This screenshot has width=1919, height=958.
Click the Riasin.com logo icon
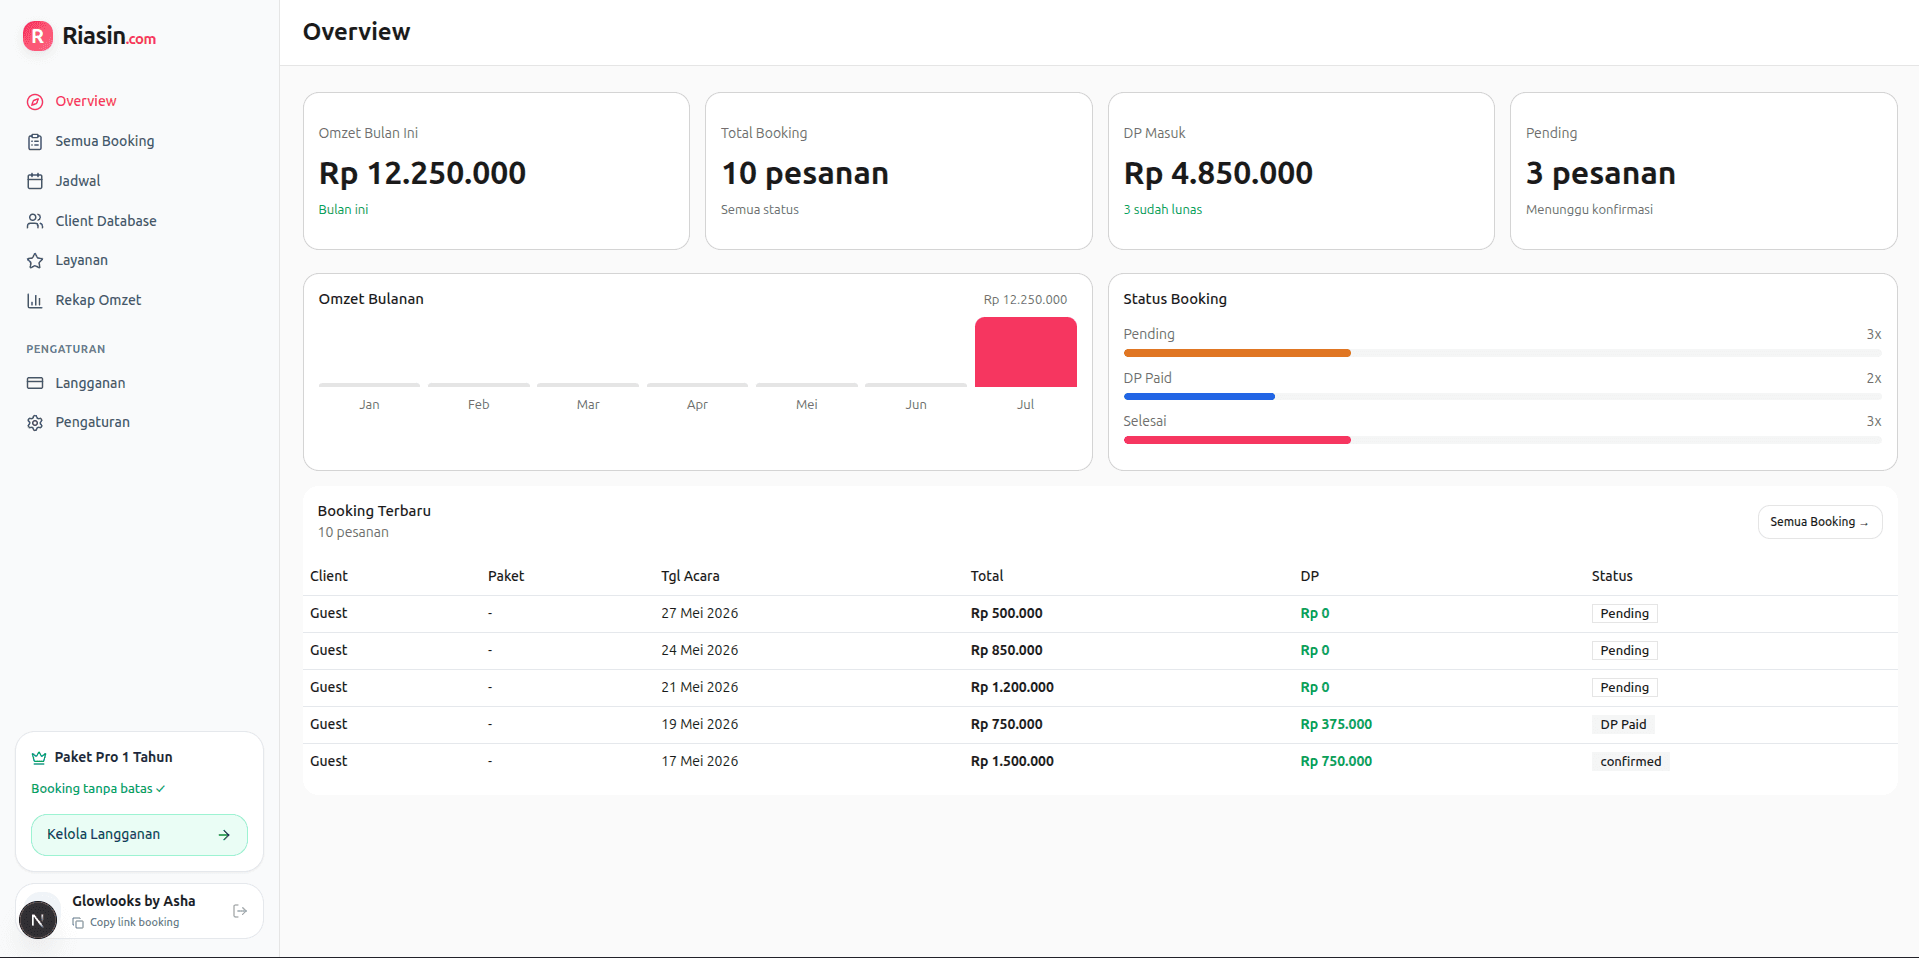point(38,37)
